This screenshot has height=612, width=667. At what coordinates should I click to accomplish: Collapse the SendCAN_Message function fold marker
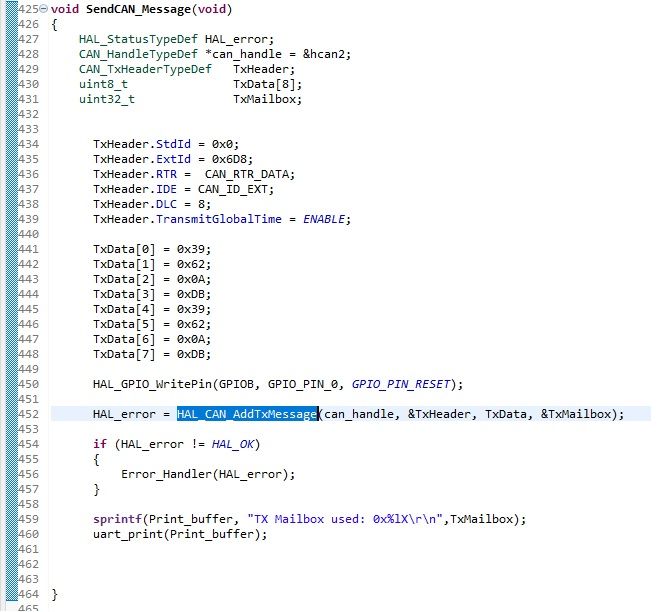[43, 9]
